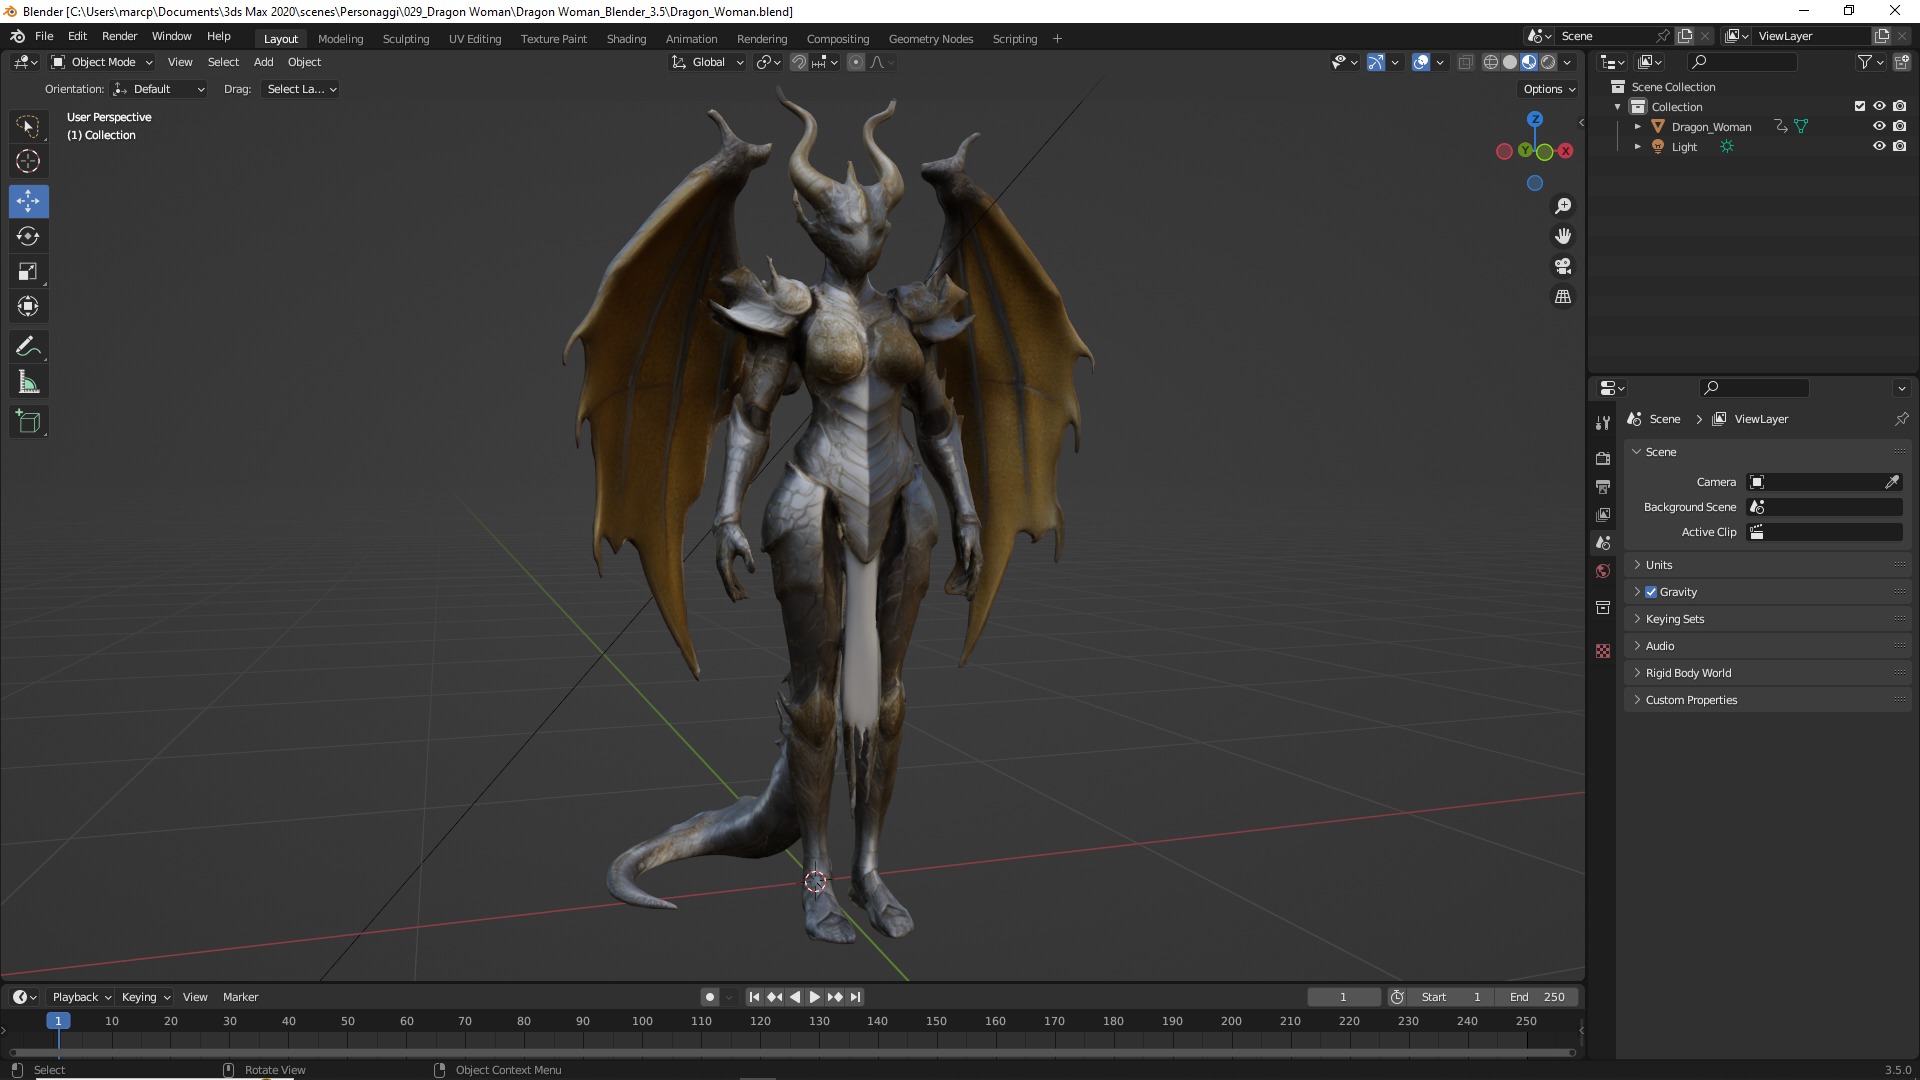Screen dimensions: 1920x1080
Task: Switch to material preview shading
Action: [x=1529, y=62]
